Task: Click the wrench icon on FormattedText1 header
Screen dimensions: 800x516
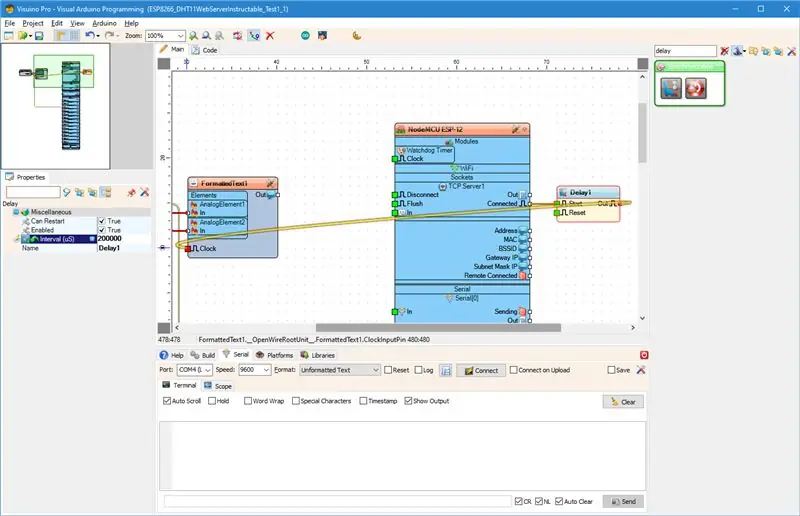Action: [270, 183]
